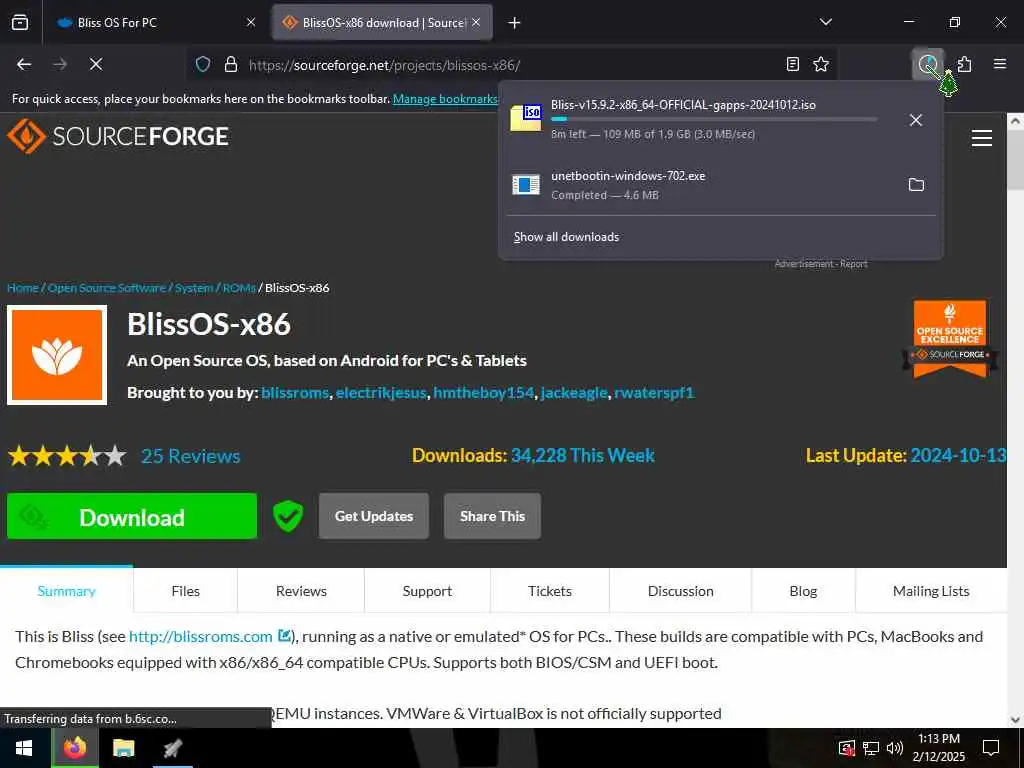
Task: Switch to the Reviews tab
Action: pos(301,590)
